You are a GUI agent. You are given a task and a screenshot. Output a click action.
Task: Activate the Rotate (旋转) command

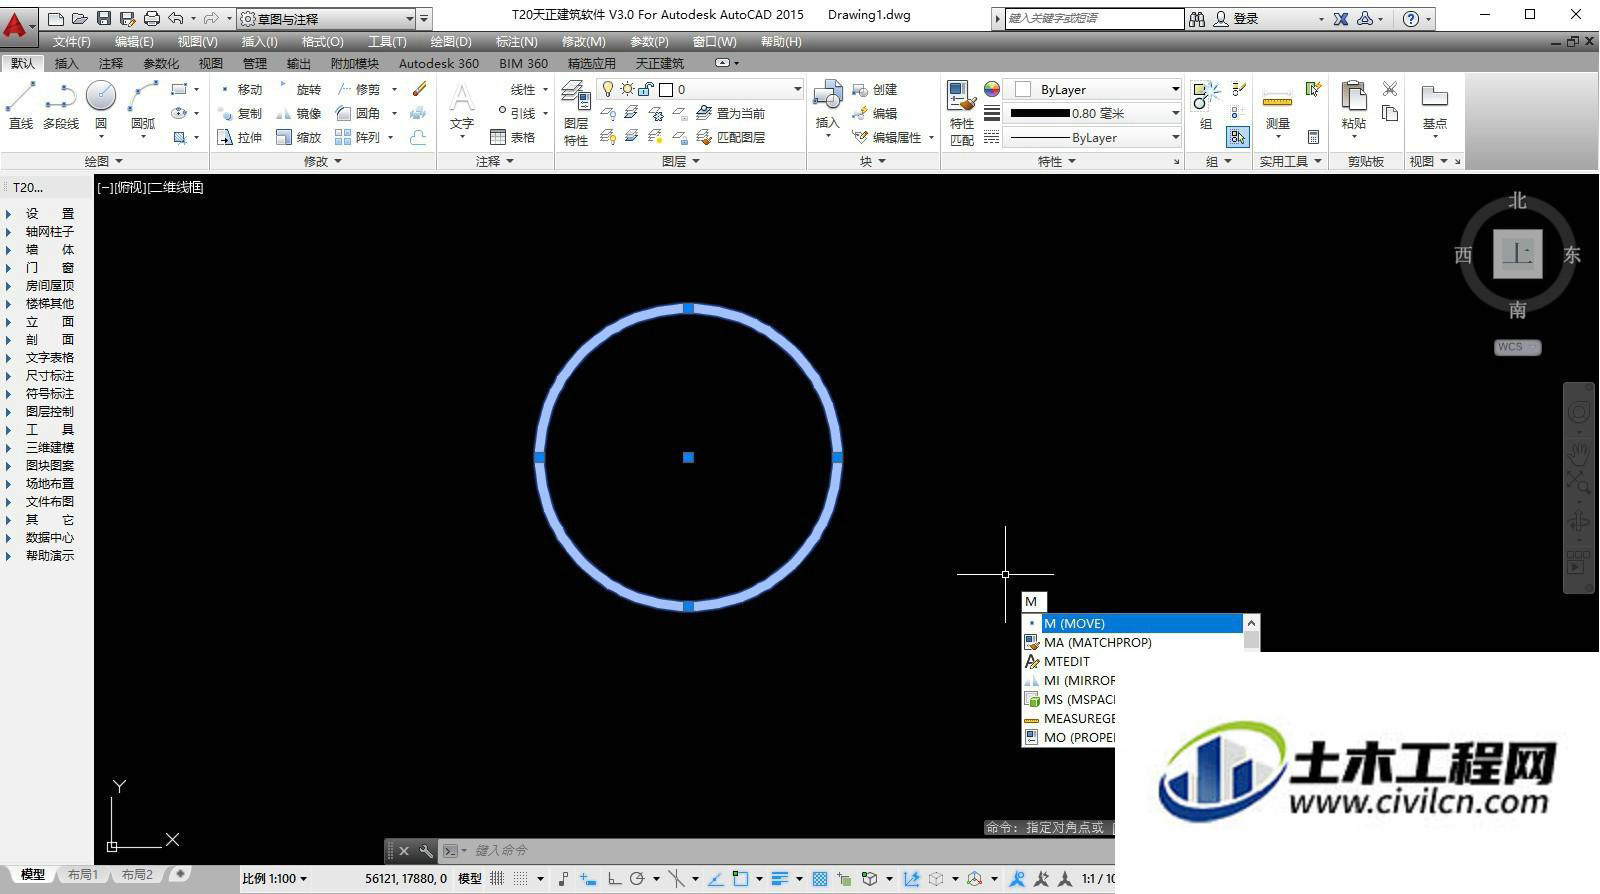[299, 89]
